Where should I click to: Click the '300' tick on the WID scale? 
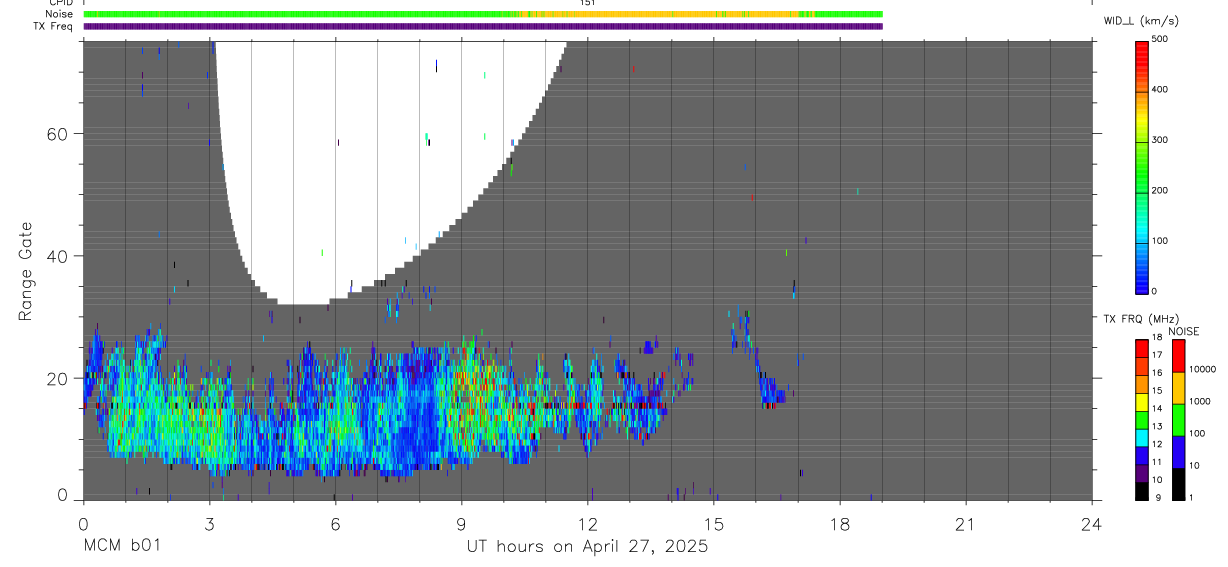(x=1160, y=141)
